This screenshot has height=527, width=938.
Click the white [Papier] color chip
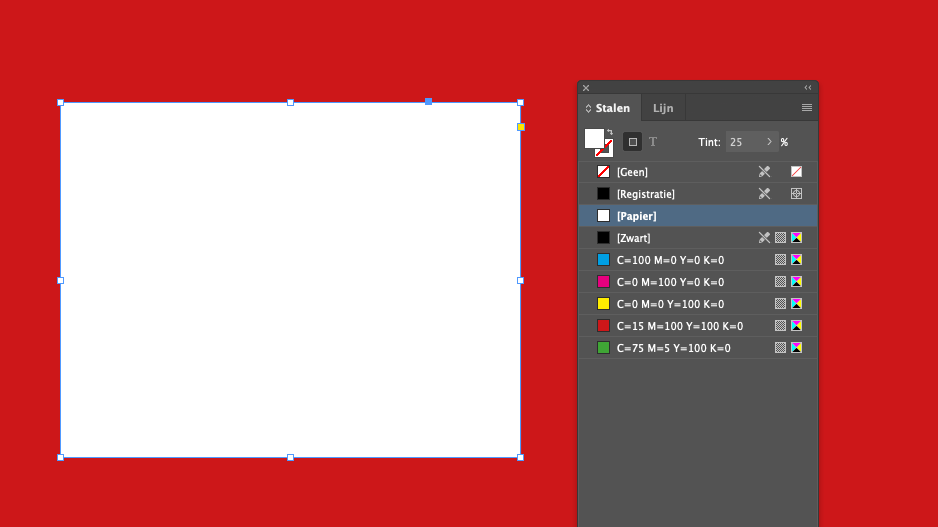[x=604, y=216]
